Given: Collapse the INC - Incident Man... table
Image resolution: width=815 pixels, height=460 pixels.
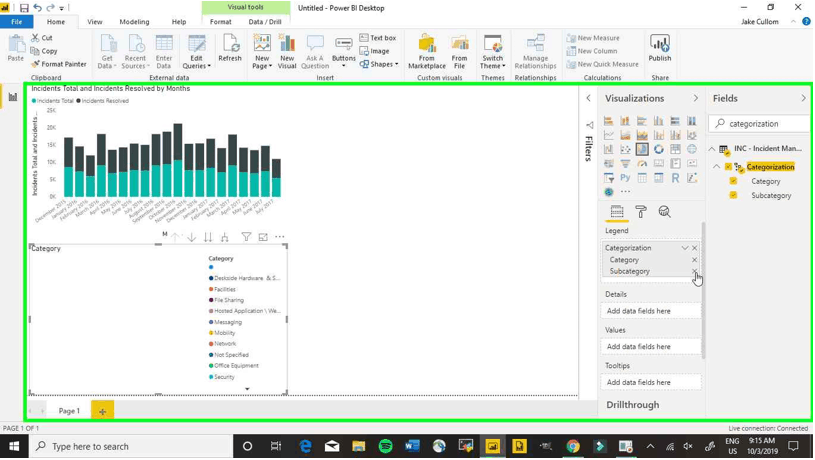Looking at the screenshot, I should coord(712,149).
